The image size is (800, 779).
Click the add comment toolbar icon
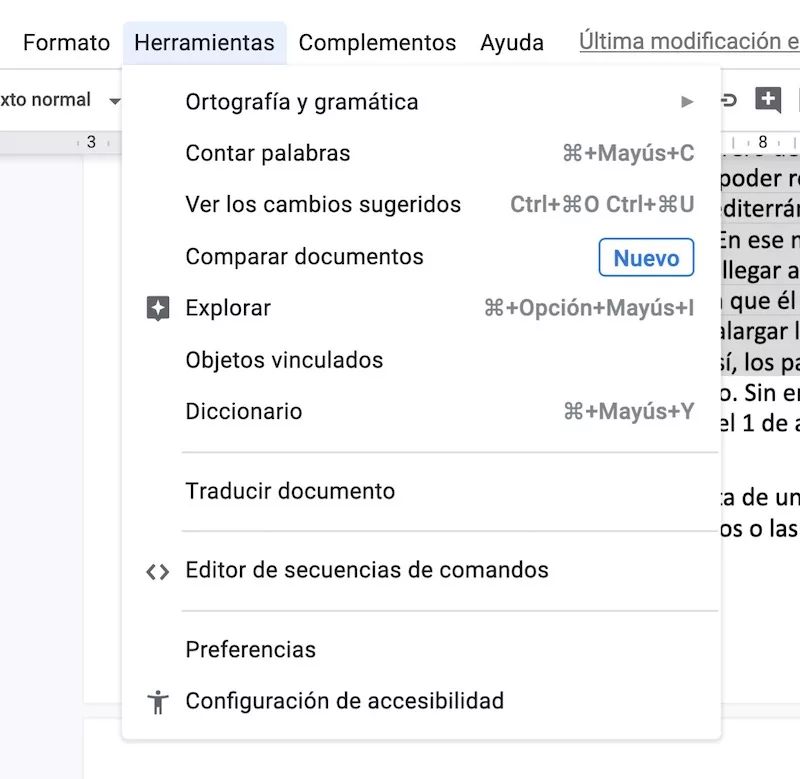767,100
